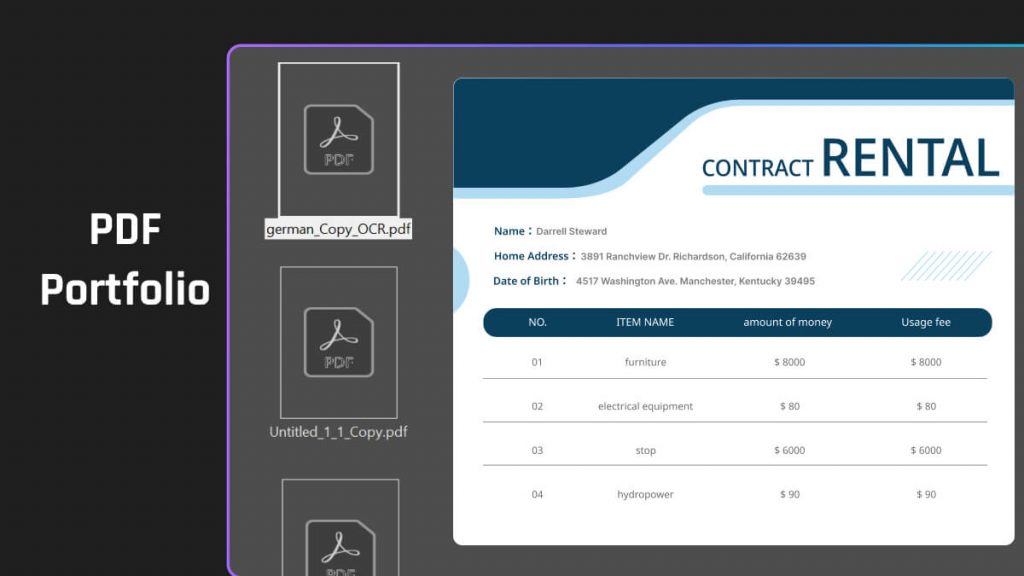Click the Untitled_1_1_Copy.pdf filename label
Screen dimensions: 1024x576
340,432
